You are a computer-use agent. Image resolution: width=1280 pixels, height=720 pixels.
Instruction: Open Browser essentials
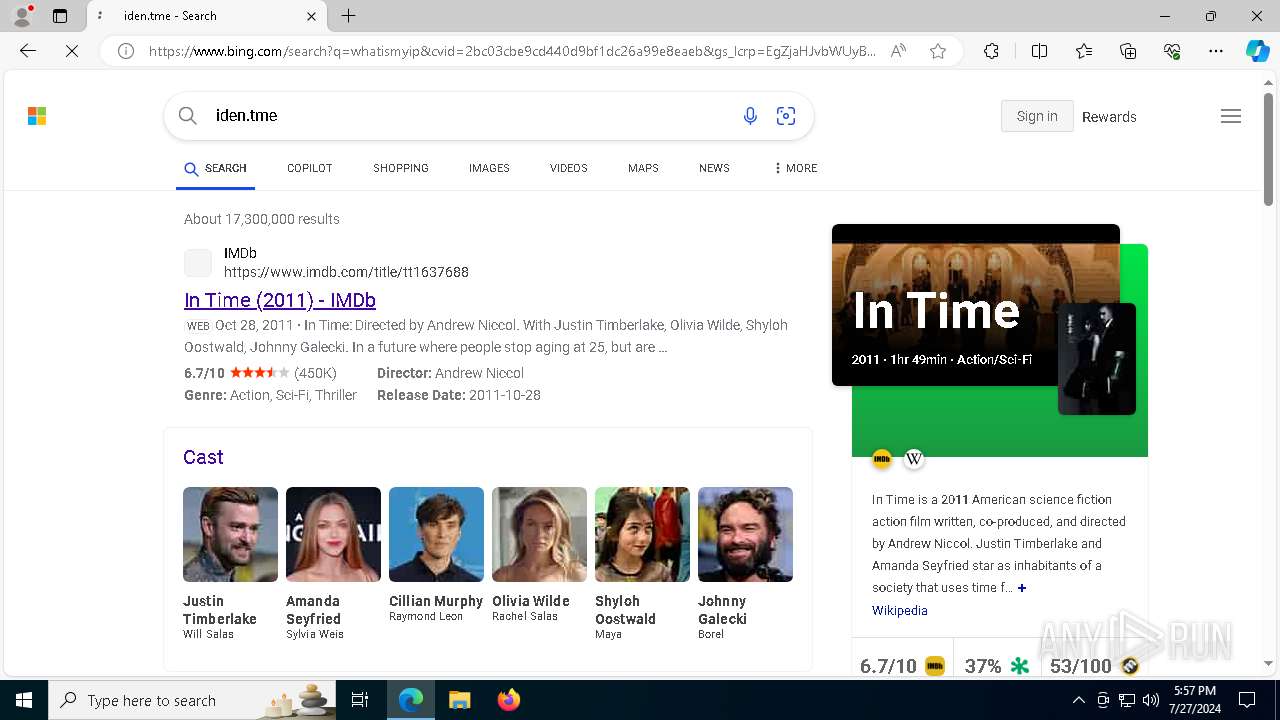[1172, 51]
